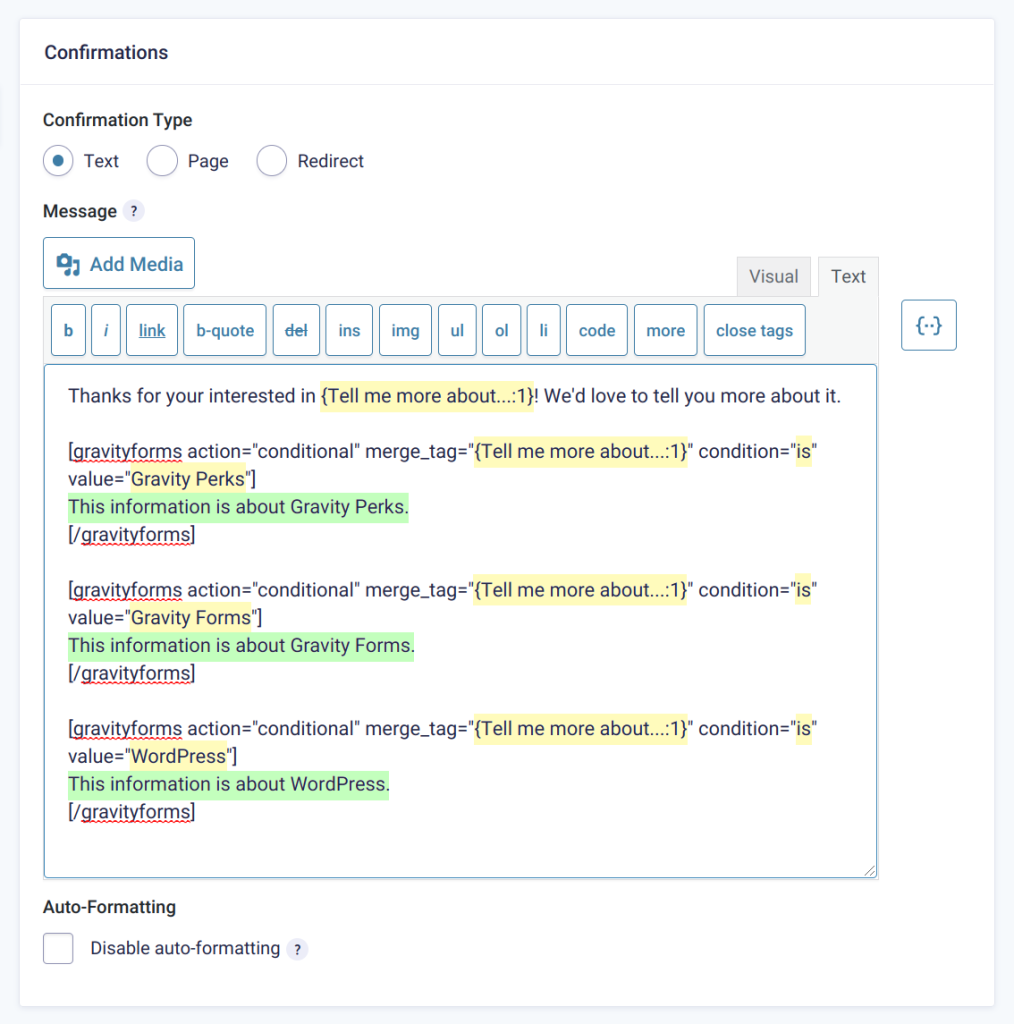Click the Add Media button
The image size is (1014, 1024).
pyautogui.click(x=118, y=263)
